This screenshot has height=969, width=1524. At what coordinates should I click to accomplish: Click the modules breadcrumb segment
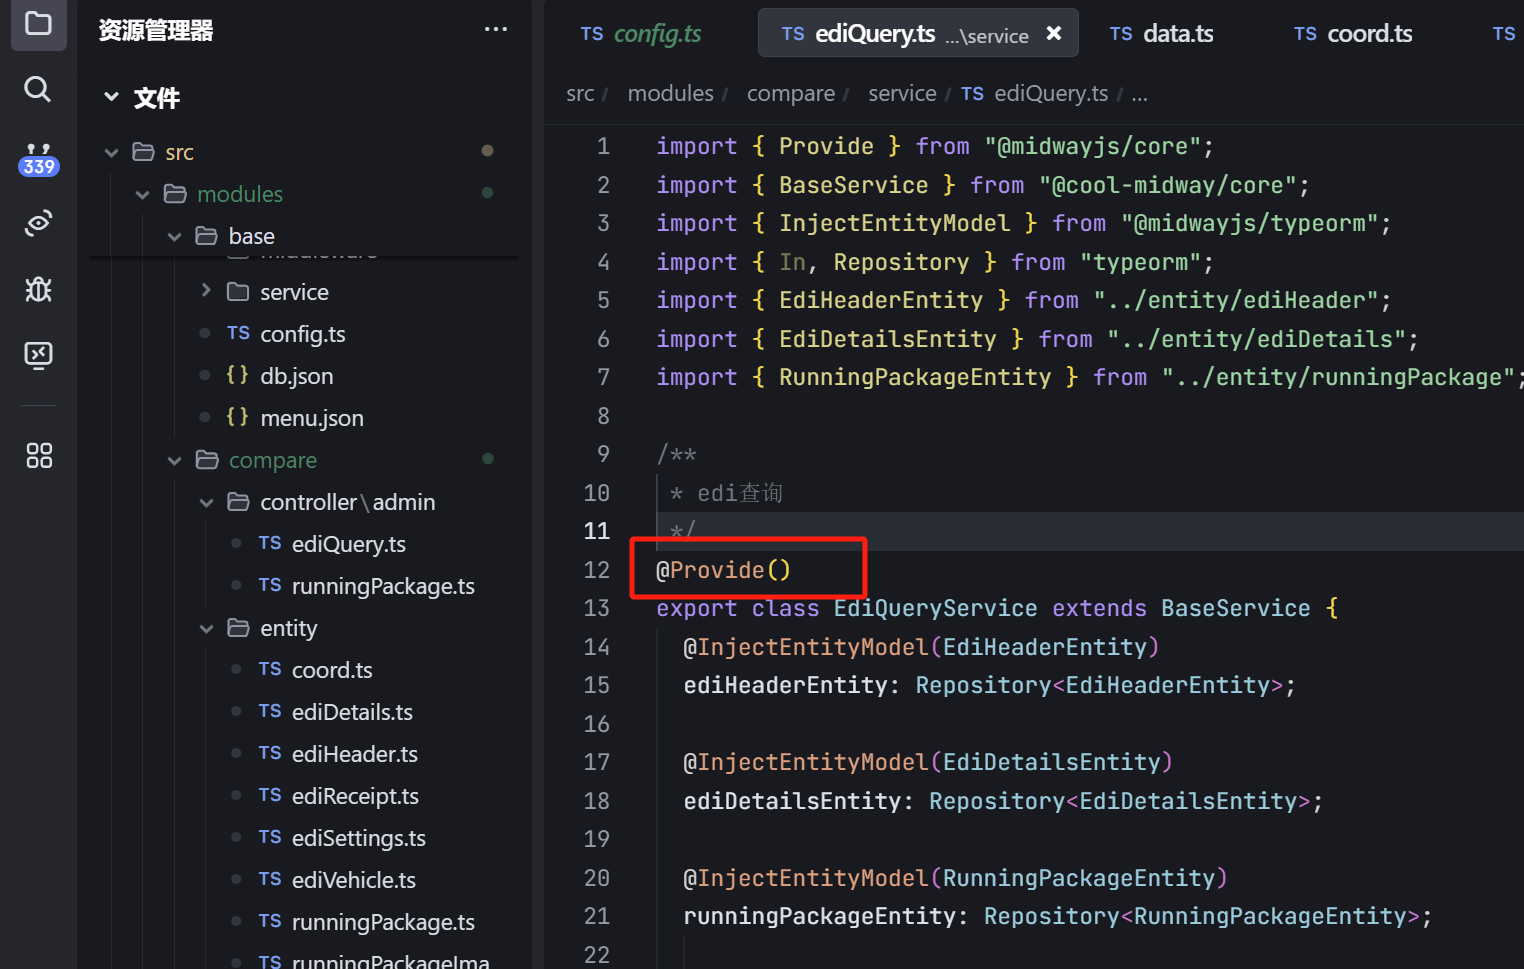click(670, 94)
